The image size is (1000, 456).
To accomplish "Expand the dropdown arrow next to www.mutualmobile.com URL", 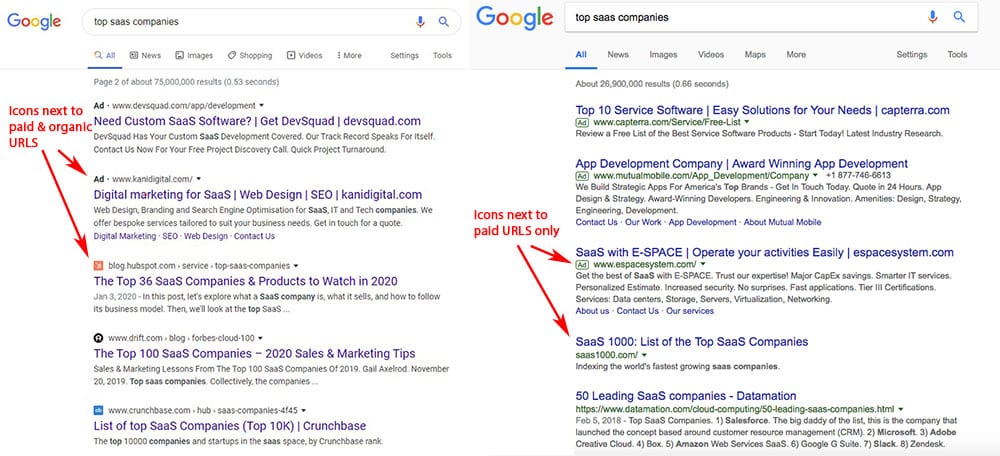I will pyautogui.click(x=815, y=175).
